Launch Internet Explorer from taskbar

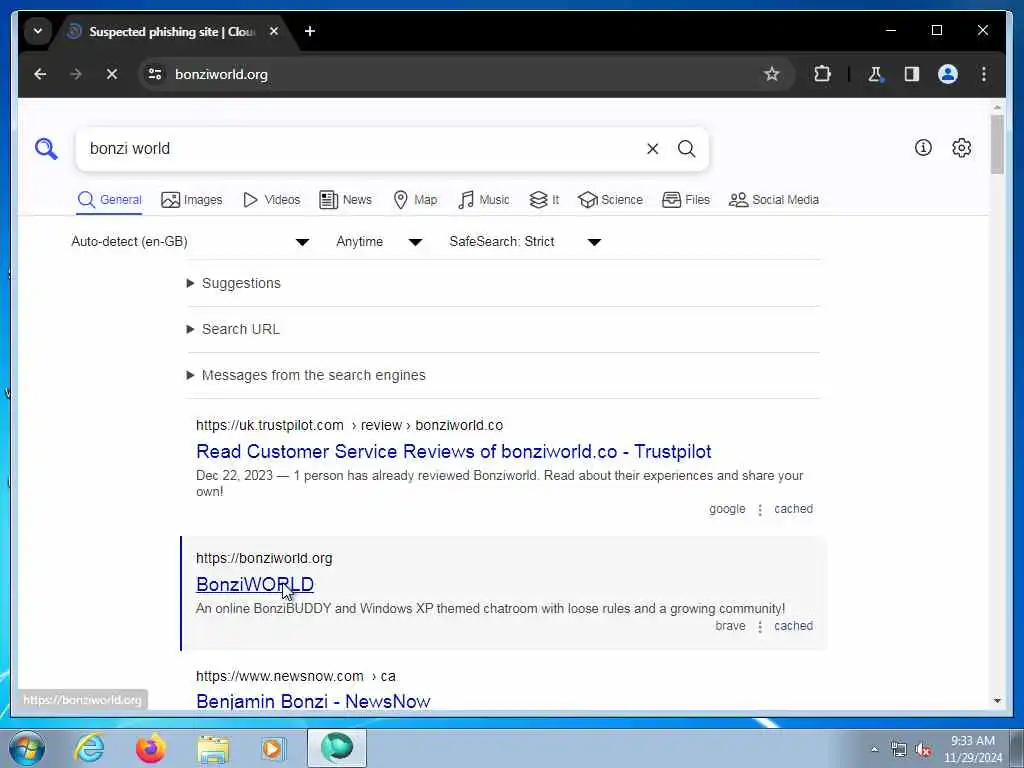click(89, 748)
